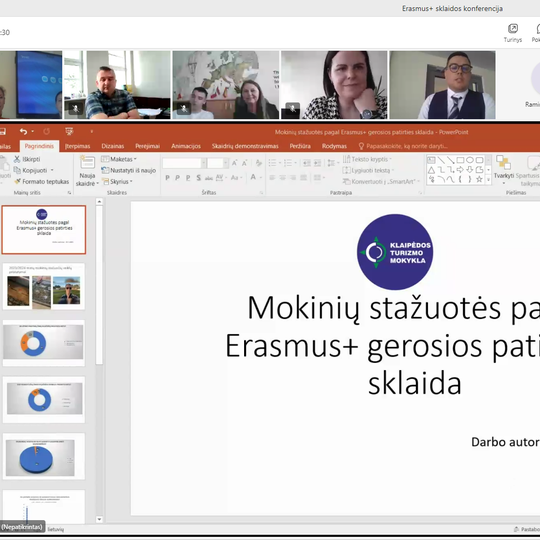Activate Formato teptukas format painter
The height and width of the screenshot is (540, 540).
pyautogui.click(x=42, y=181)
